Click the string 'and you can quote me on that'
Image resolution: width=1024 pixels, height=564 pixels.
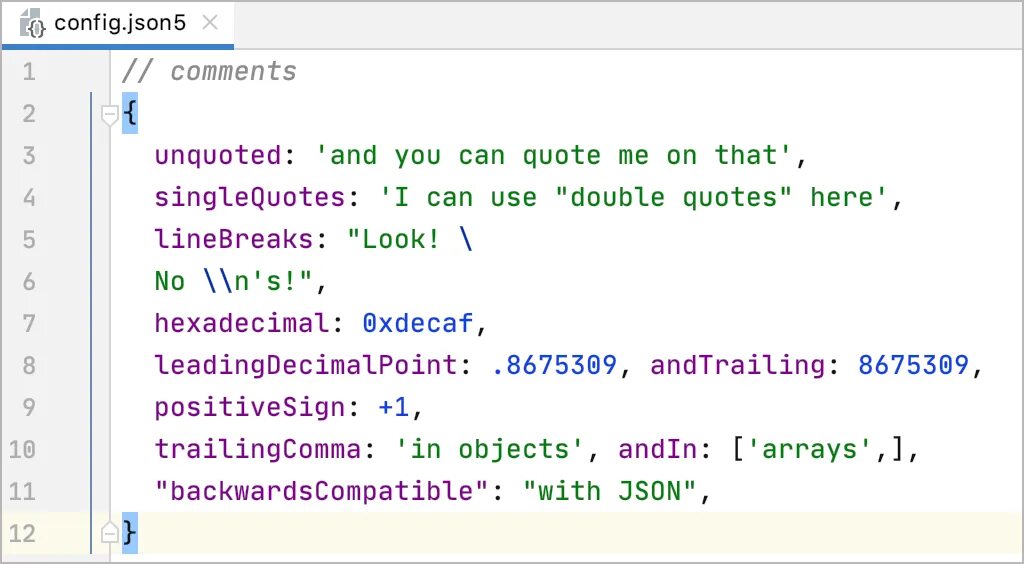coord(554,155)
